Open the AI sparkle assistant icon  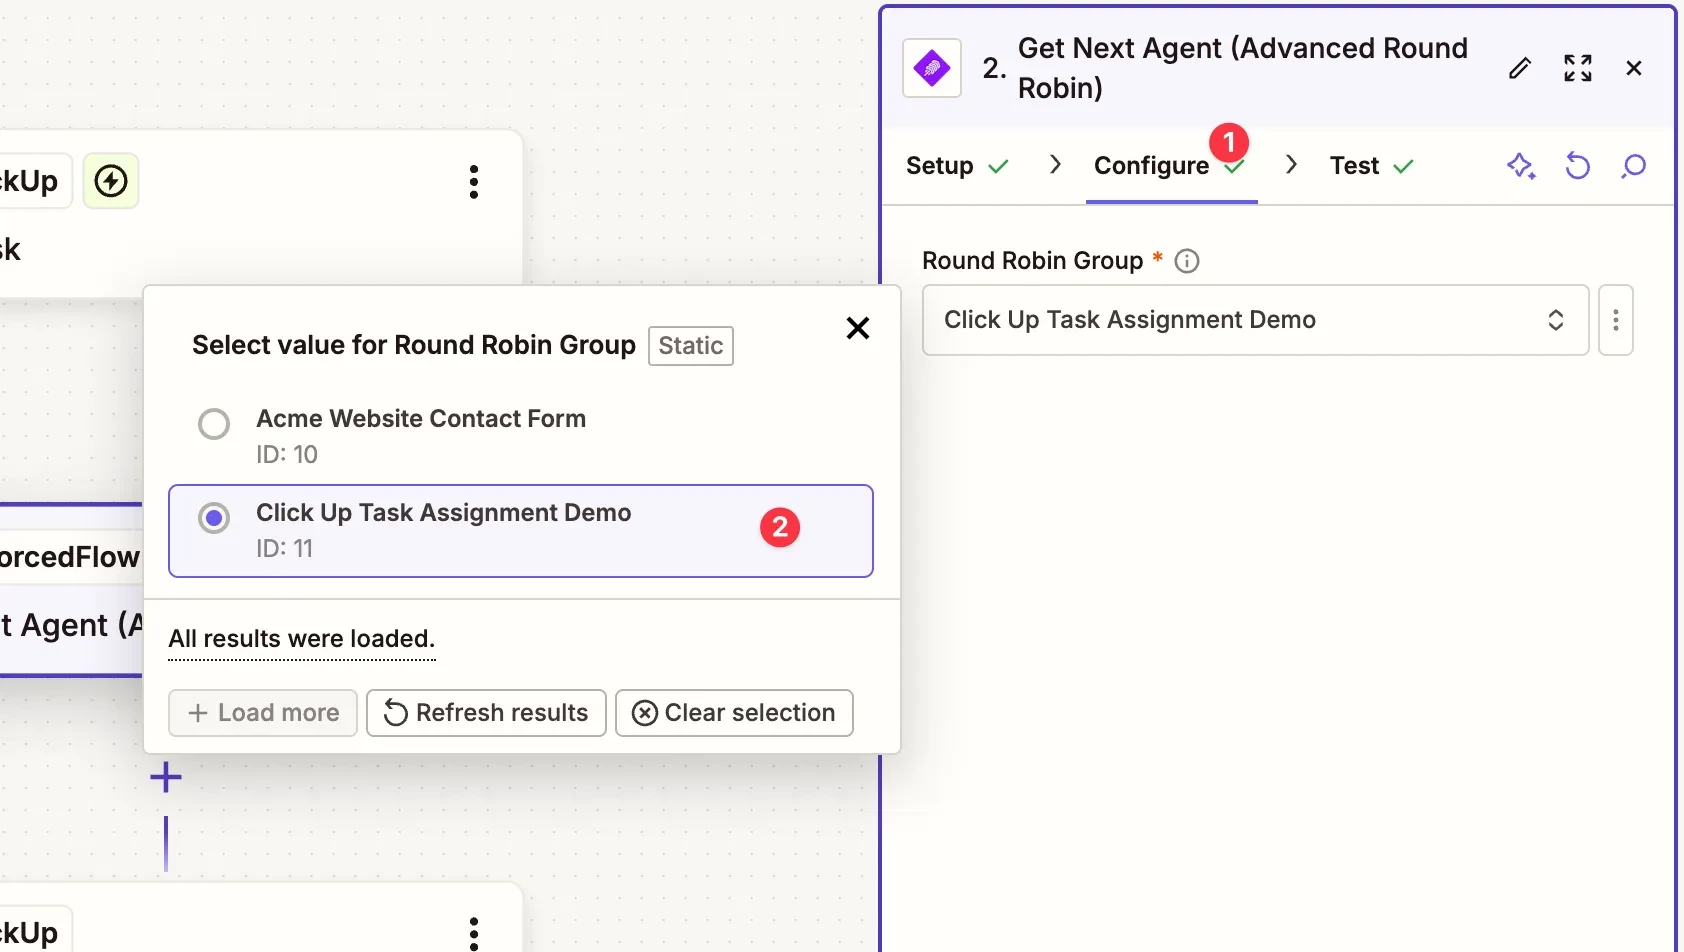[1521, 166]
